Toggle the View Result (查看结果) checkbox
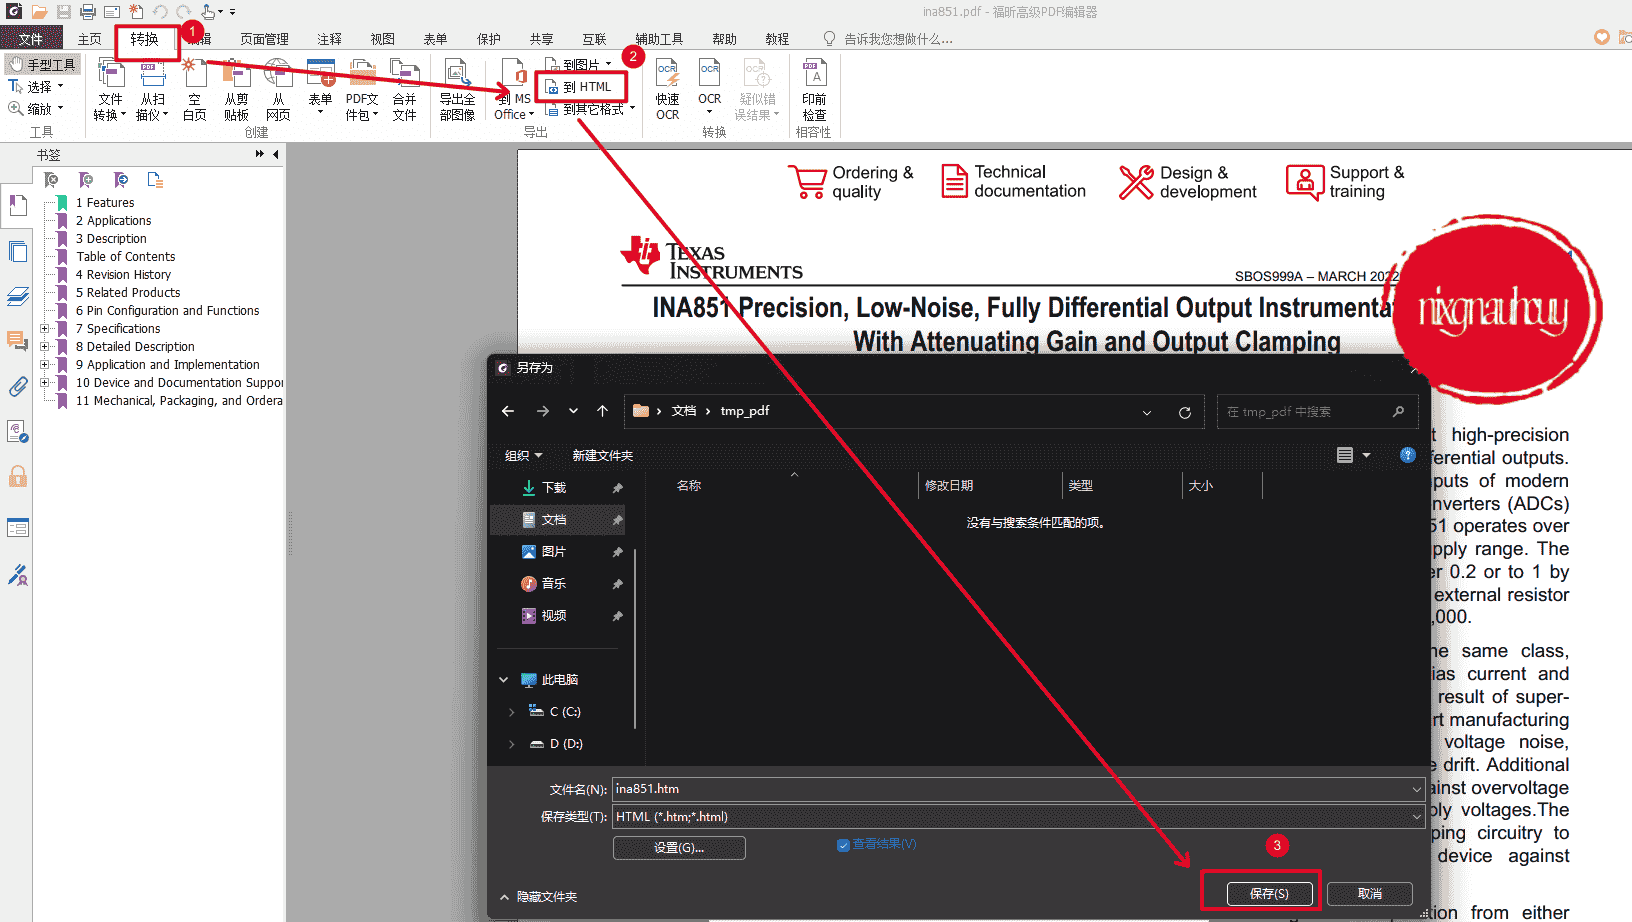 pos(843,845)
